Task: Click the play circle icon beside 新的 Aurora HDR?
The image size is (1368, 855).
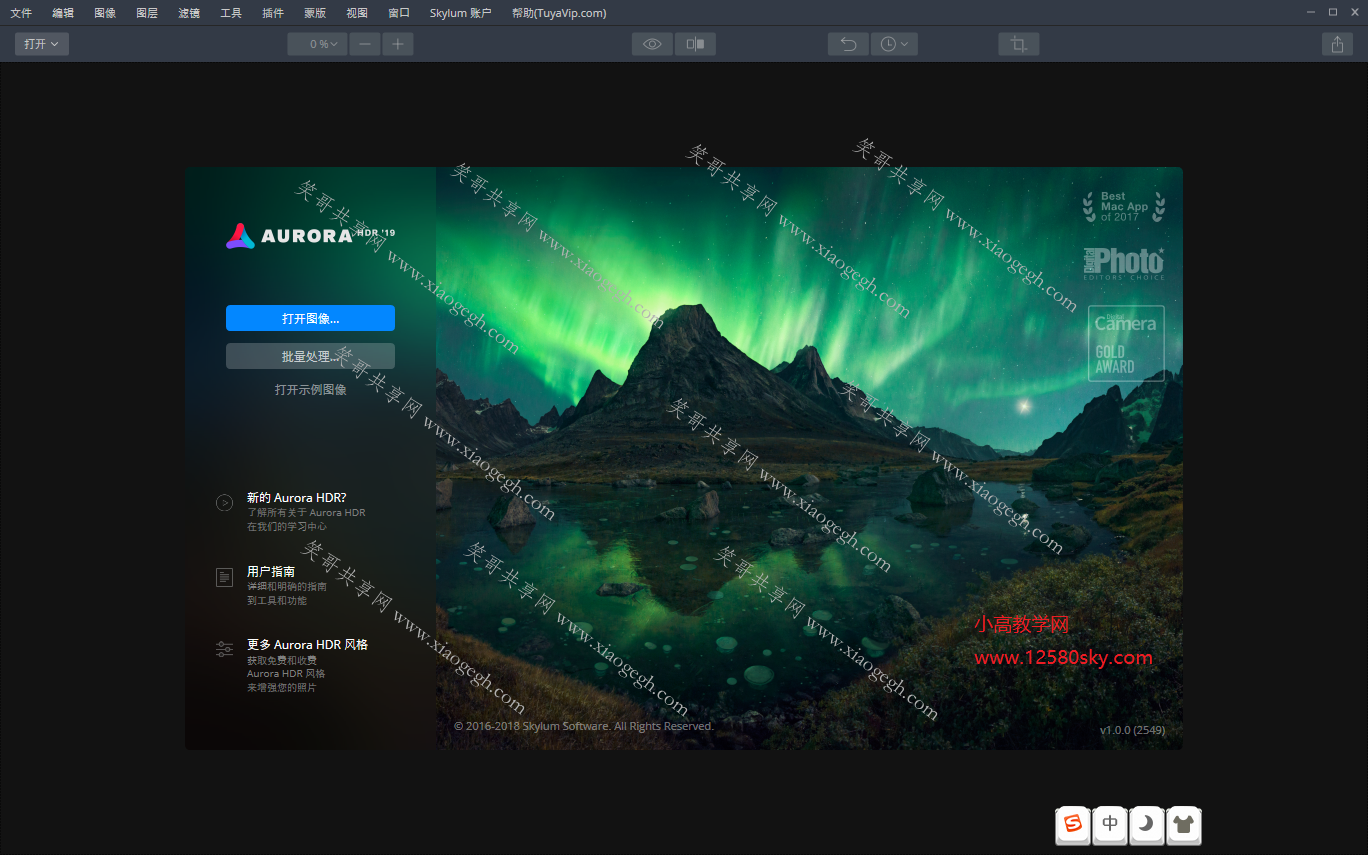Action: [x=225, y=503]
